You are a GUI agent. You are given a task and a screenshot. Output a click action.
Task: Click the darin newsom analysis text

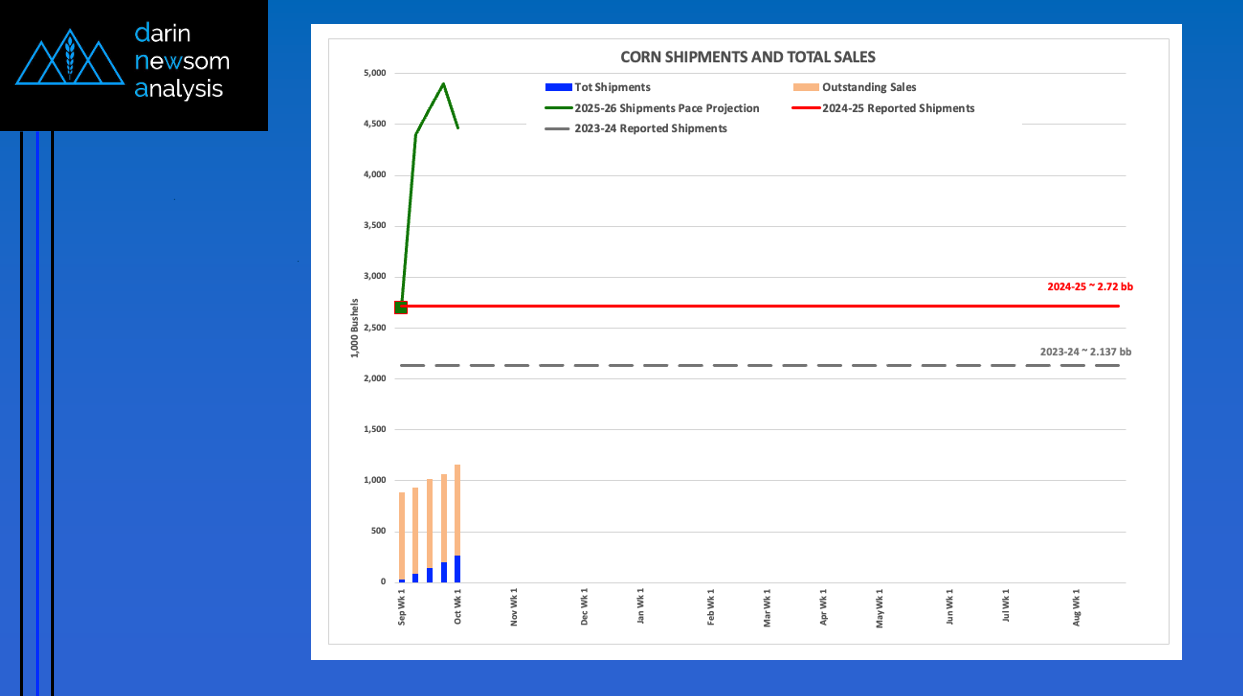click(181, 61)
